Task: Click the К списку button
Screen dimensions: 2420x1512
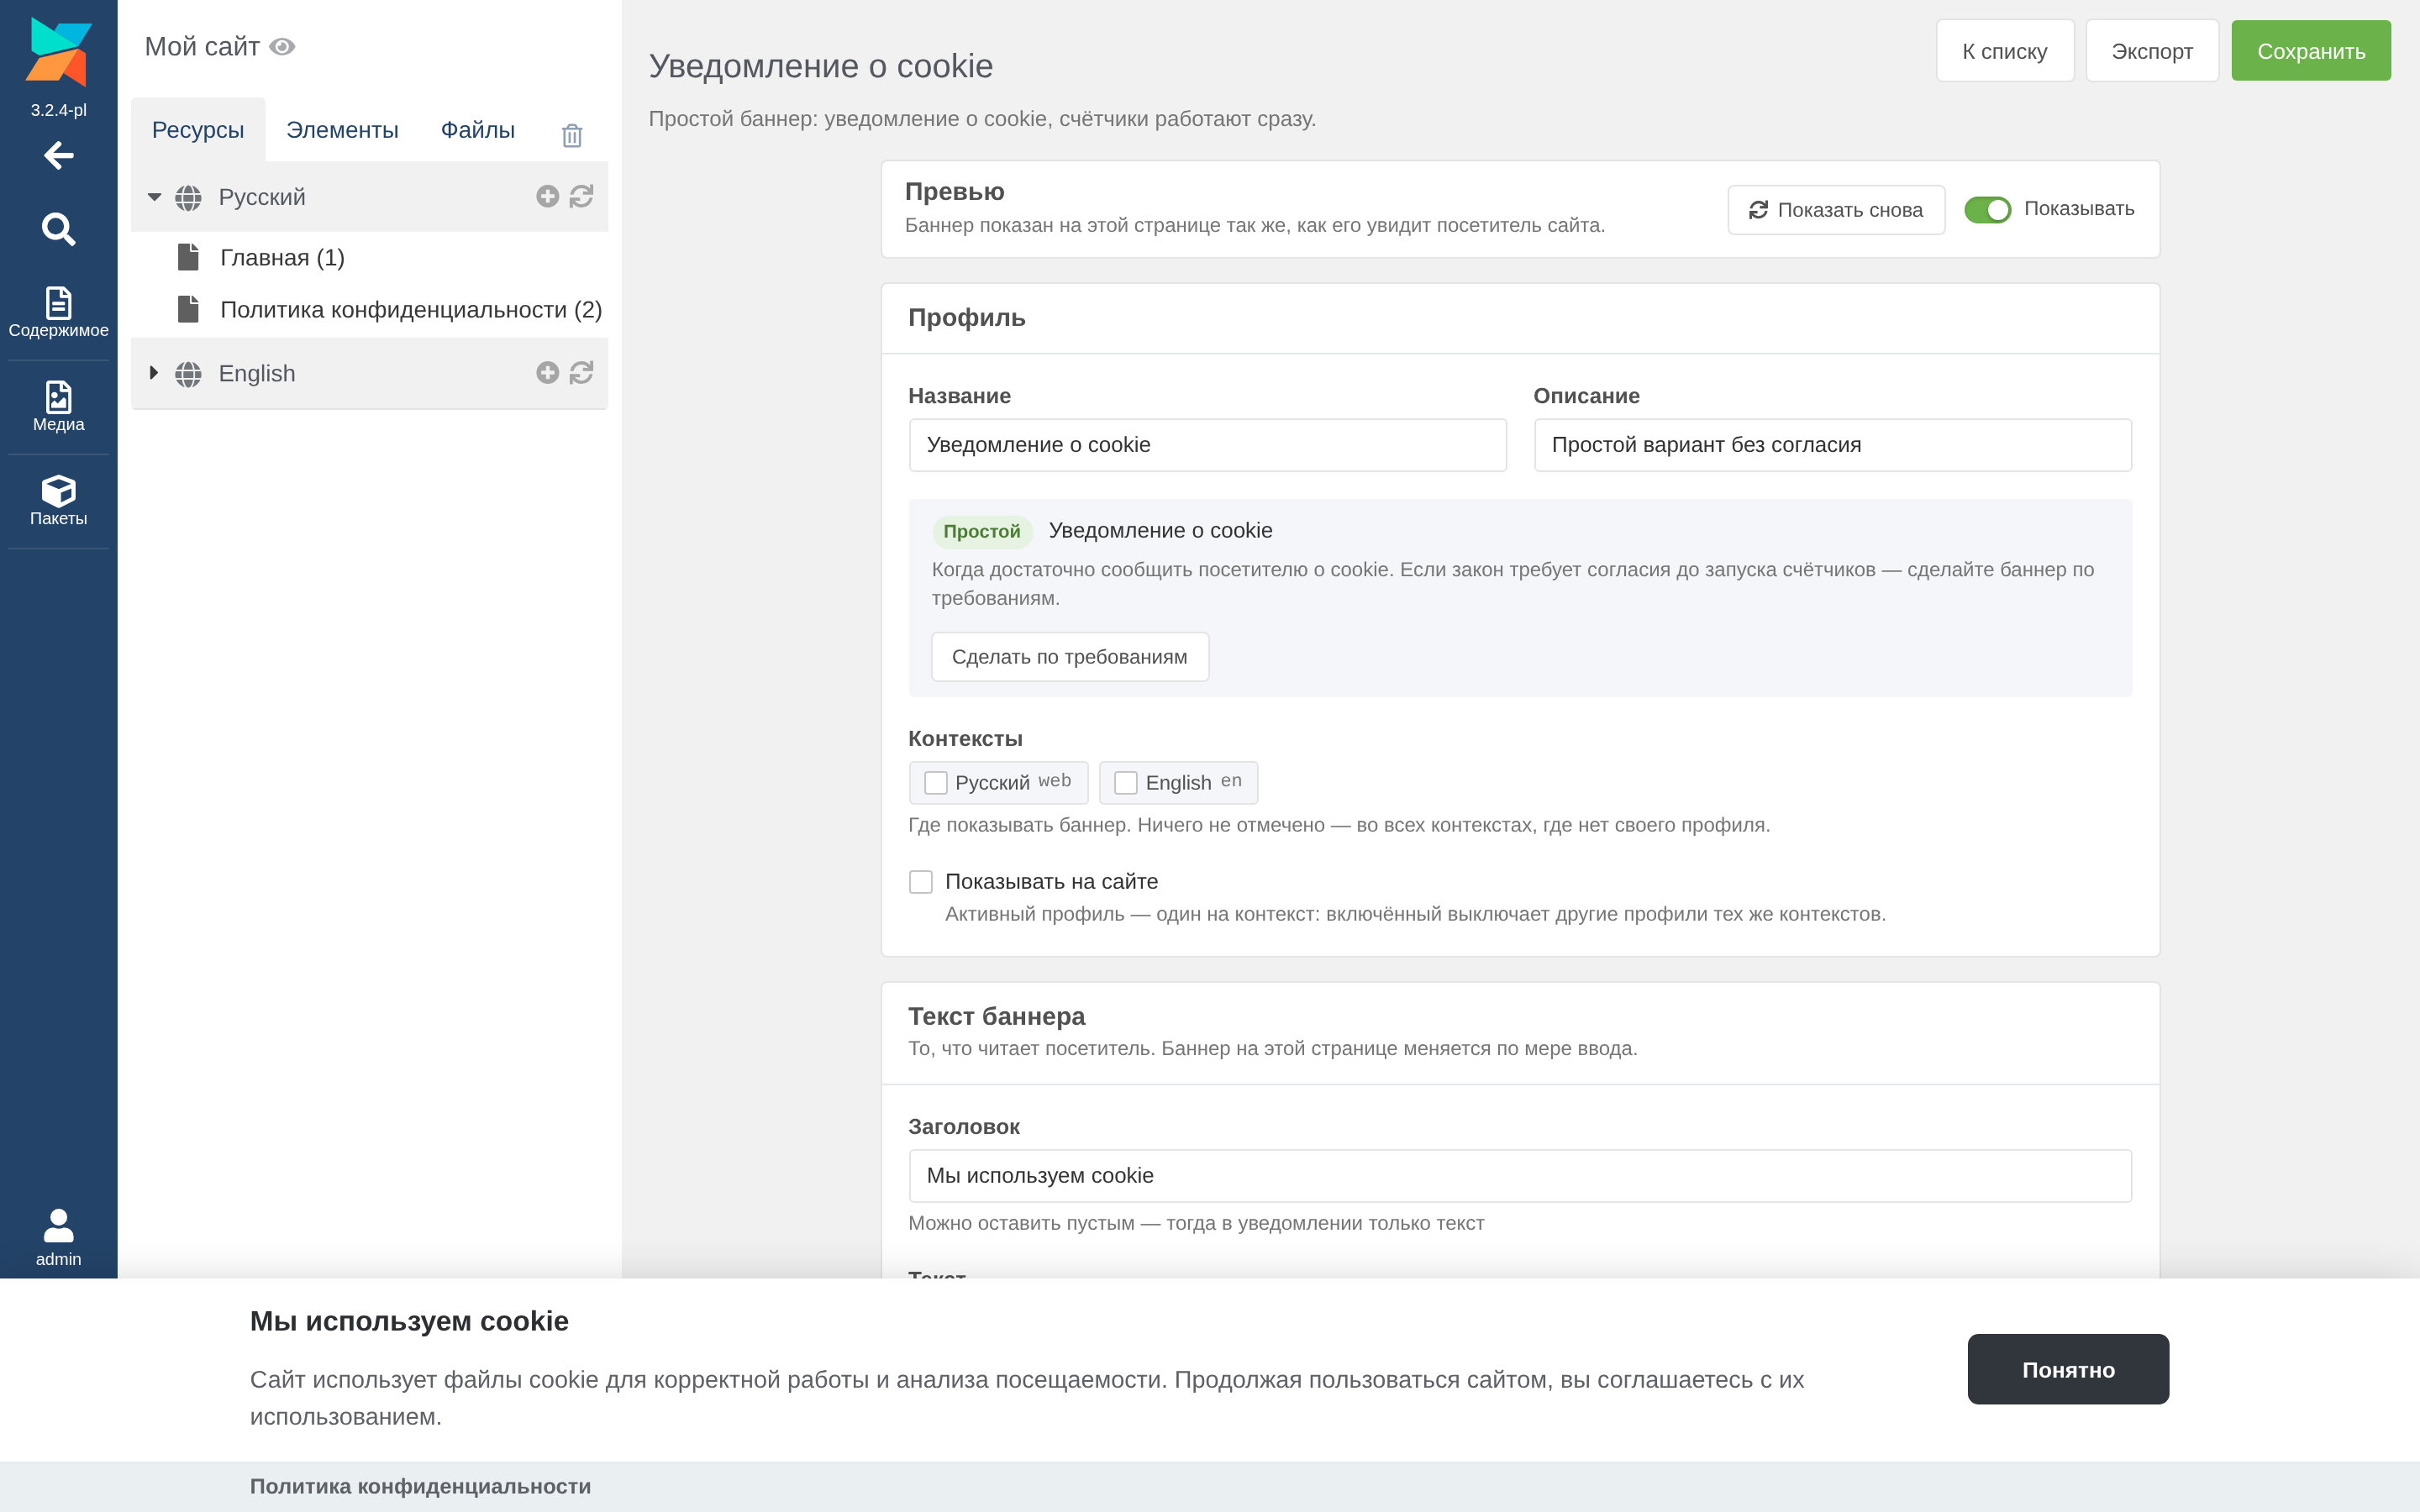Action: click(x=2004, y=51)
